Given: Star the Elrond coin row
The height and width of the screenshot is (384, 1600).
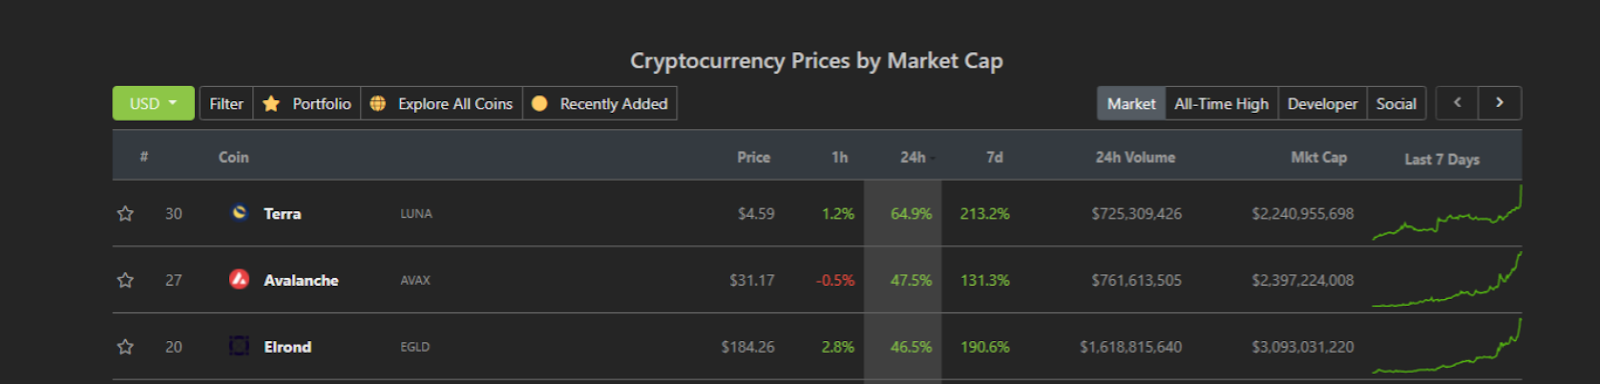Looking at the screenshot, I should tap(125, 347).
